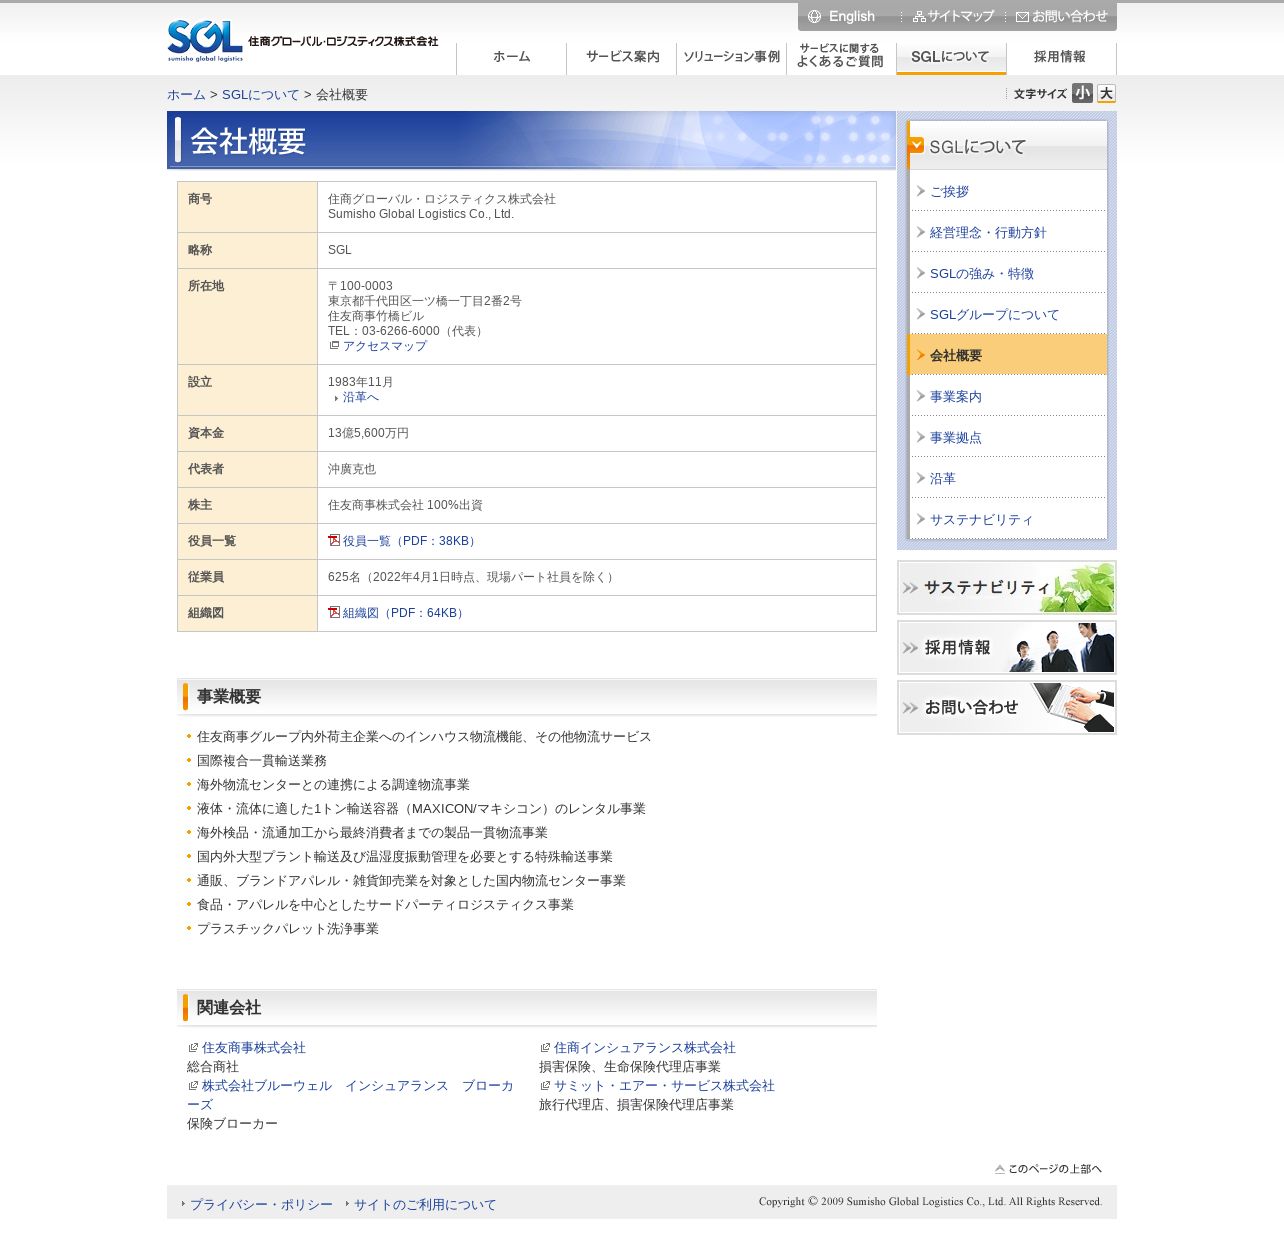Open SGLグループについて in the sidebar
The image size is (1284, 1236).
994,314
